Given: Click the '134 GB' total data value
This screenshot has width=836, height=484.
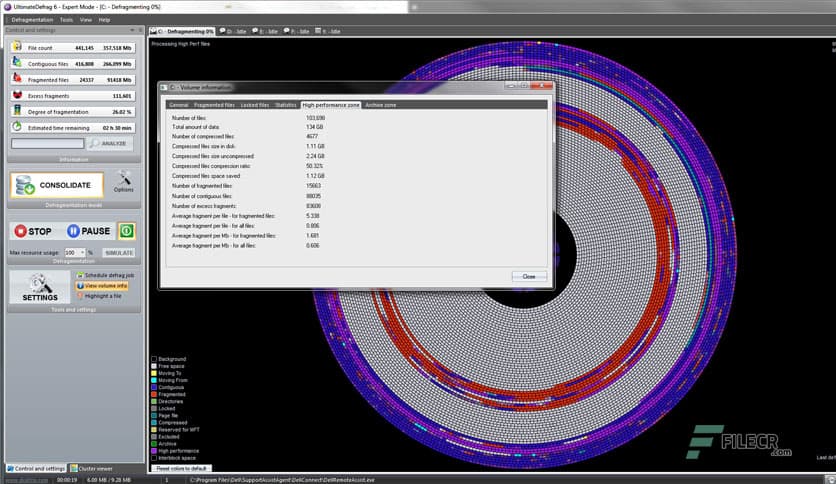Looking at the screenshot, I should tap(315, 127).
